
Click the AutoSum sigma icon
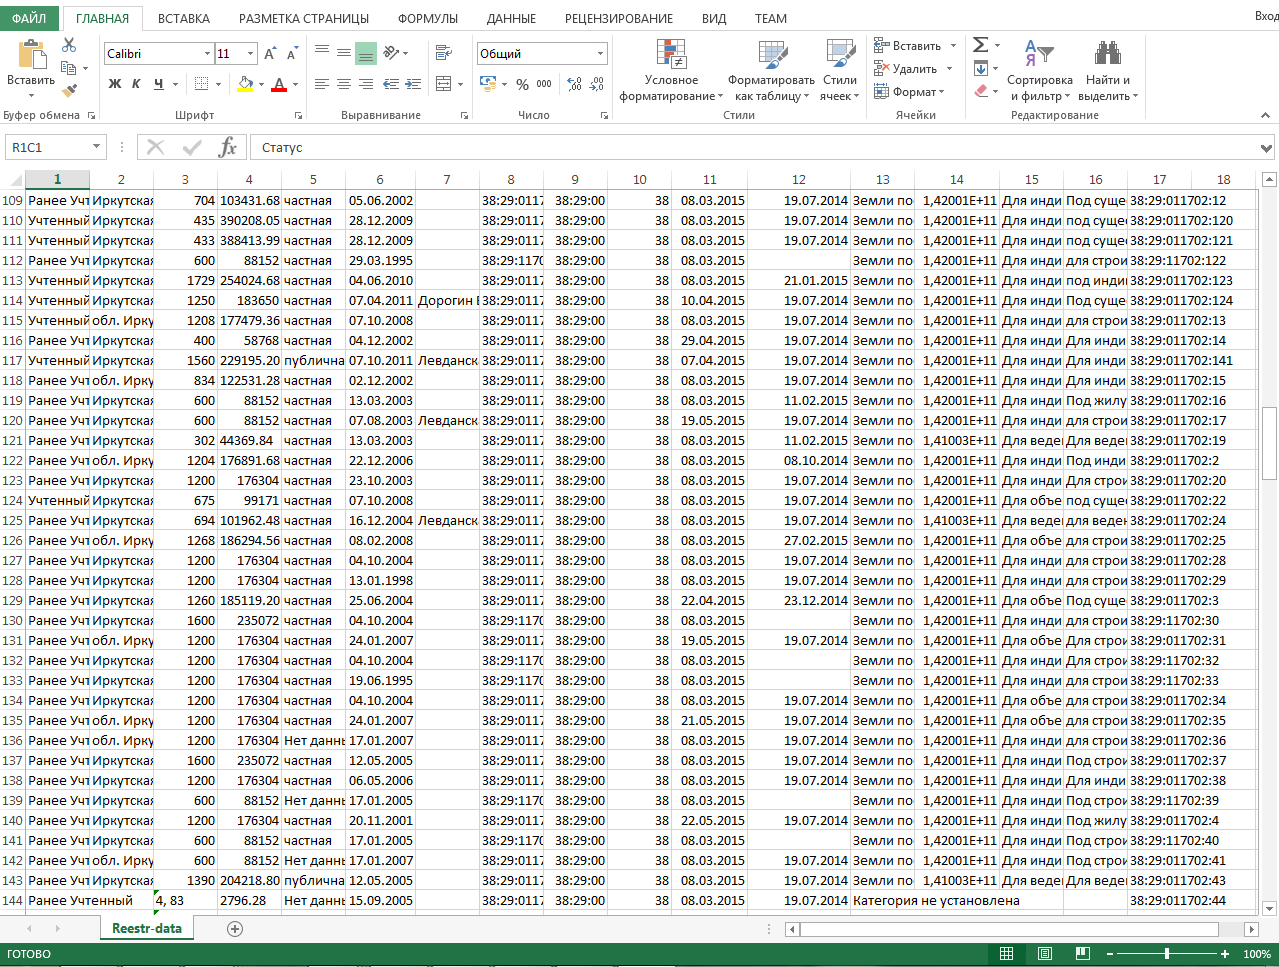(980, 45)
